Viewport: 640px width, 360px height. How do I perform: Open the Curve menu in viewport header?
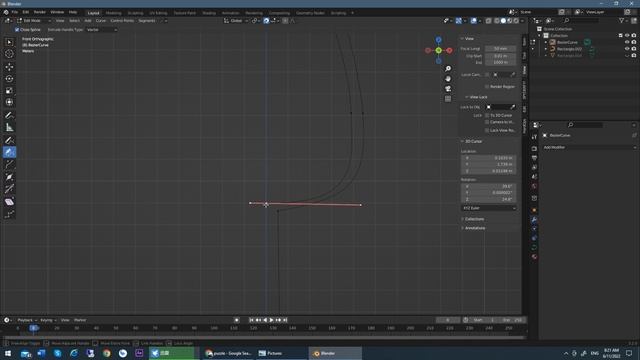pyautogui.click(x=100, y=21)
